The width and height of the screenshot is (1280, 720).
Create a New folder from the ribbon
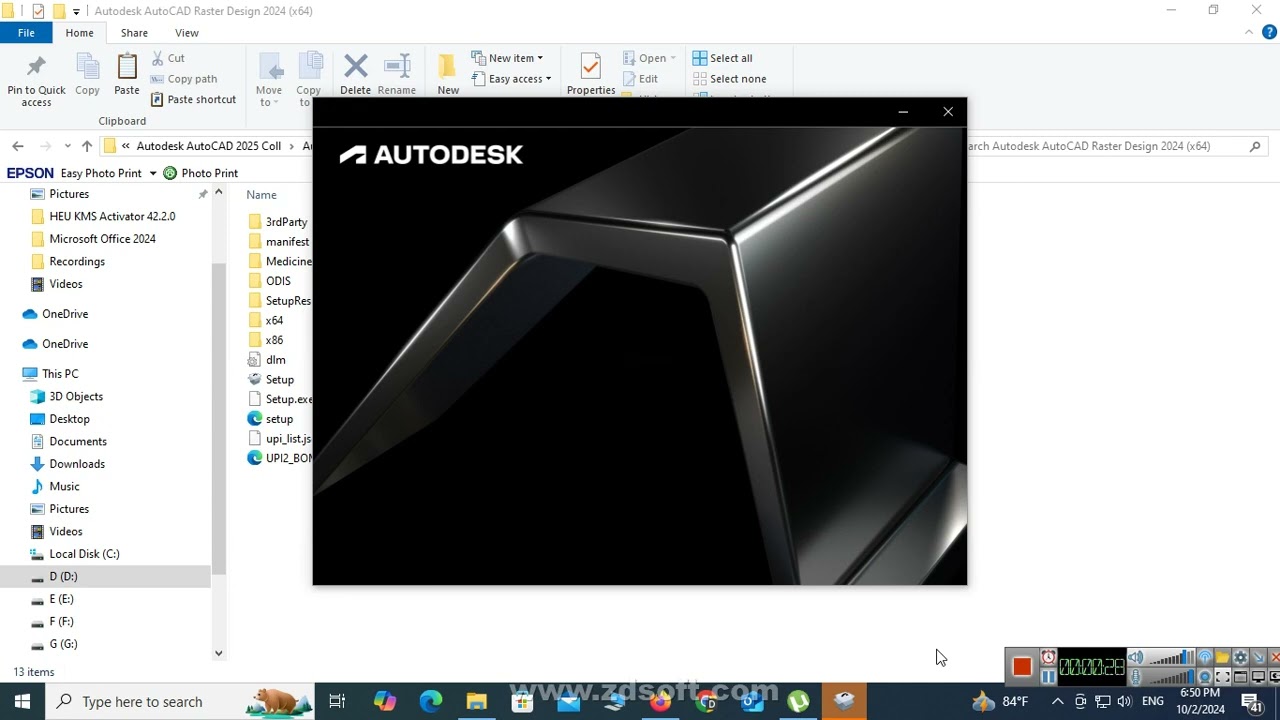[x=448, y=75]
